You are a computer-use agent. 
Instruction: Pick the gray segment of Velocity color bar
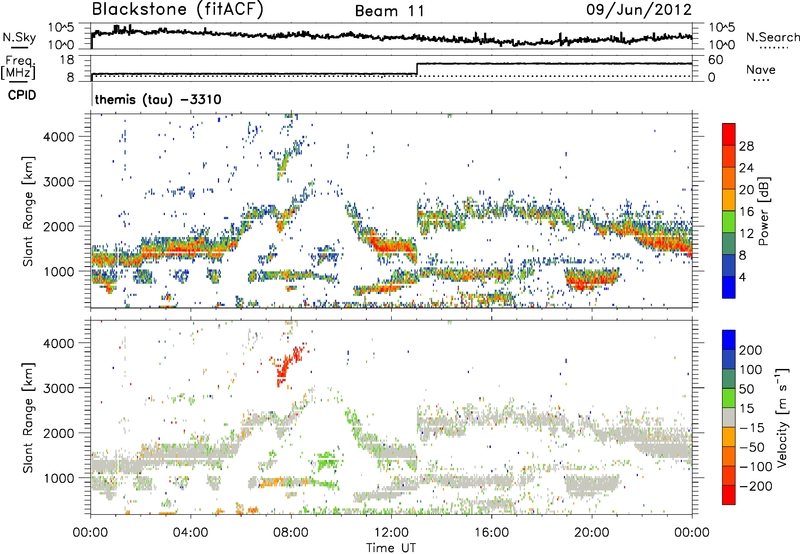pos(729,417)
